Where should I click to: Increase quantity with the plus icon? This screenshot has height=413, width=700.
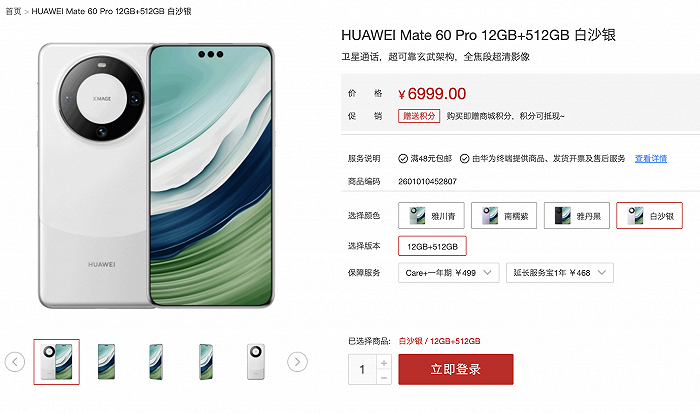click(384, 363)
